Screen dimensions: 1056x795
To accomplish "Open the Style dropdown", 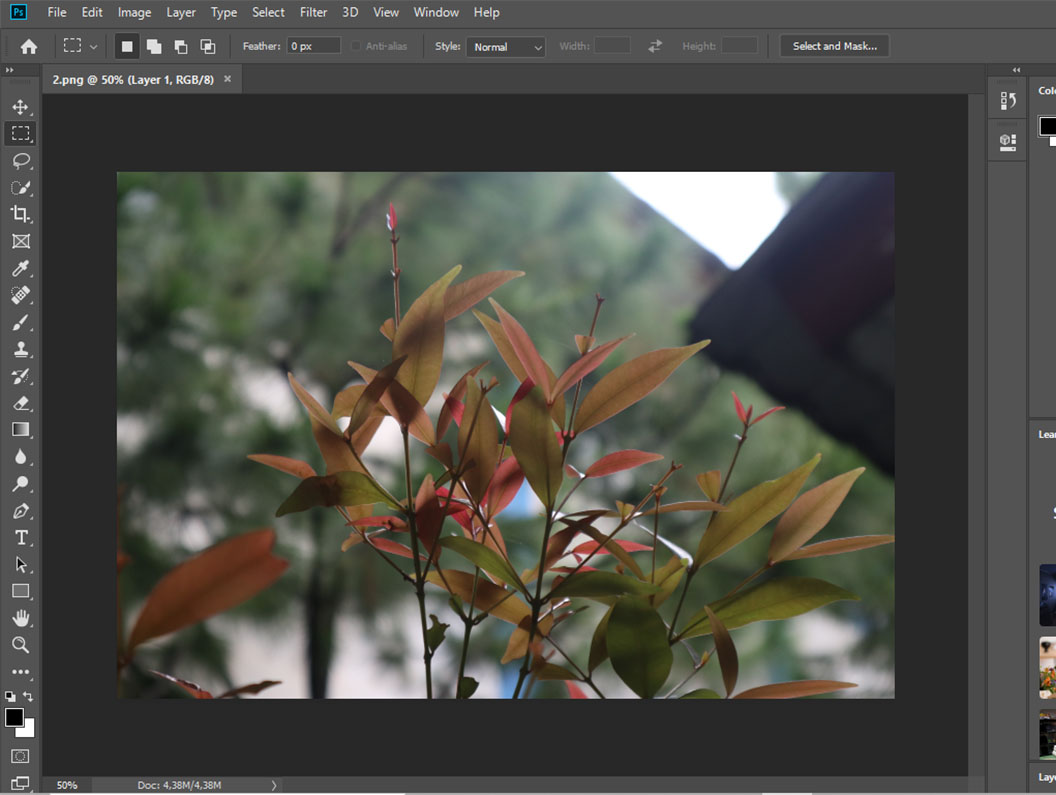I will point(505,47).
